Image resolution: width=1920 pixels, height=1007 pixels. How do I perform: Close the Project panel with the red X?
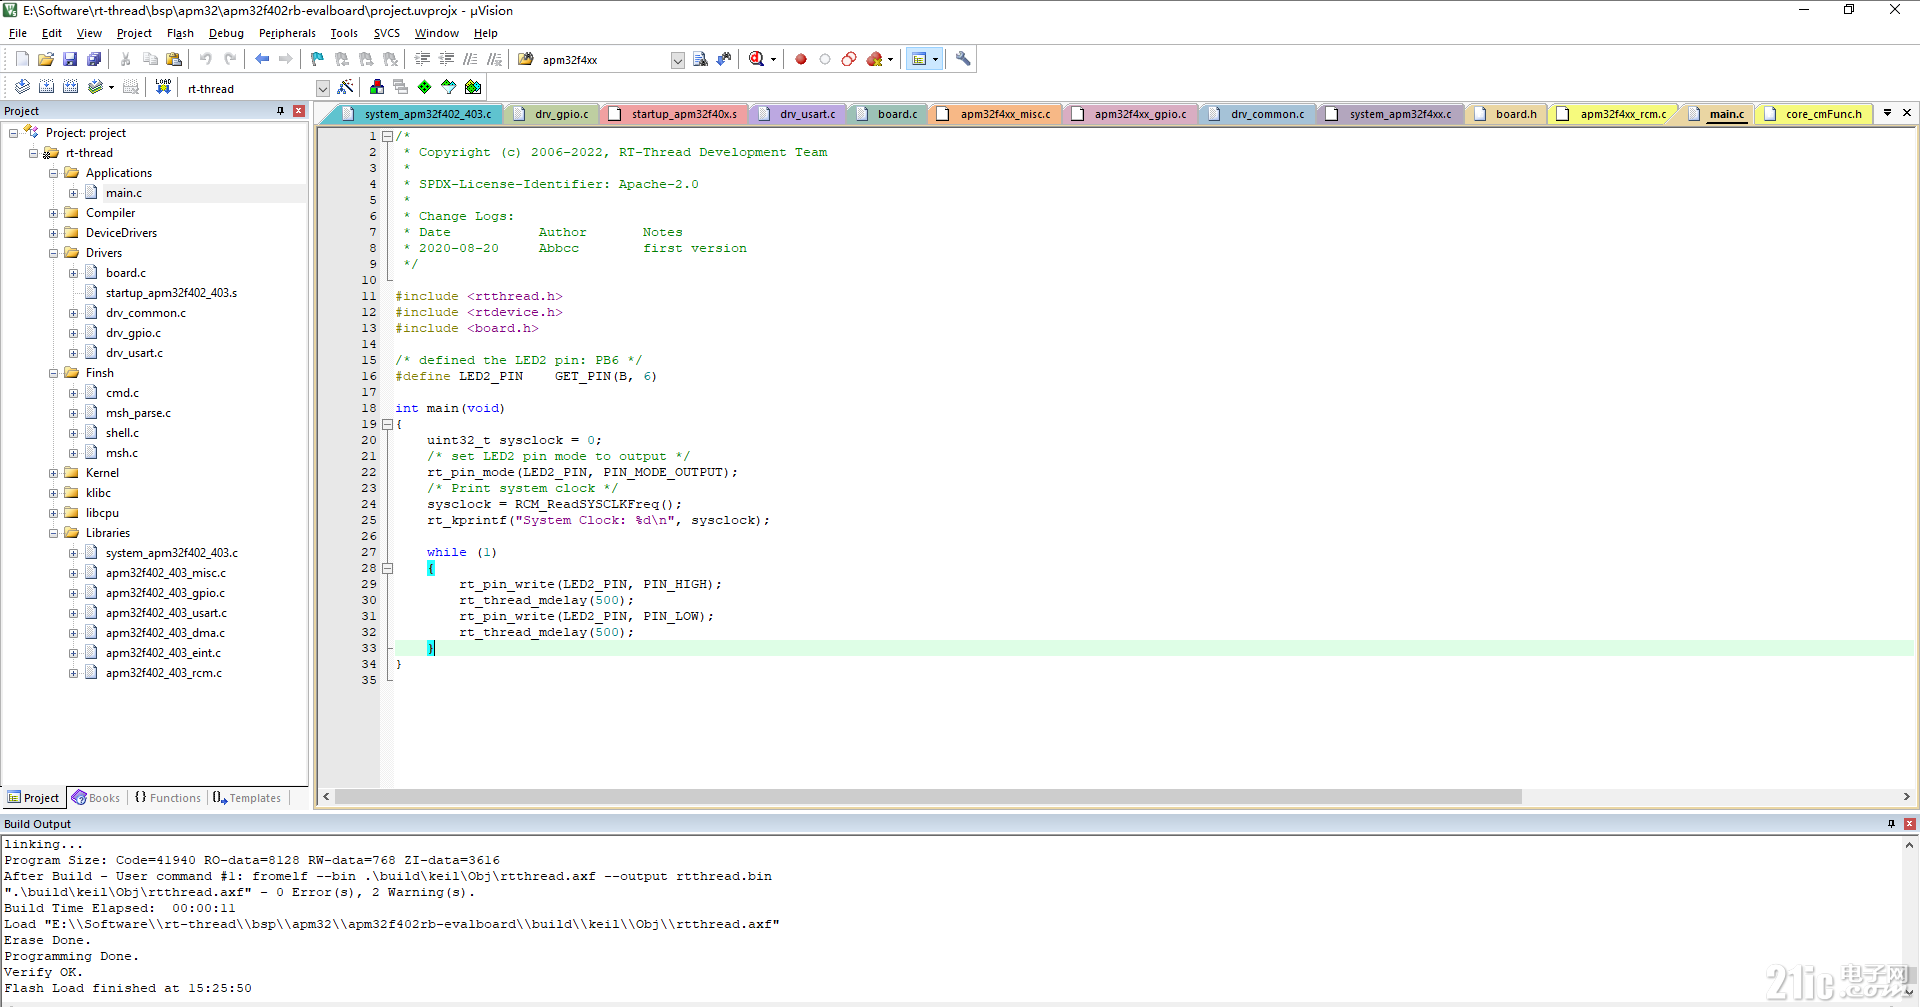[x=298, y=111]
